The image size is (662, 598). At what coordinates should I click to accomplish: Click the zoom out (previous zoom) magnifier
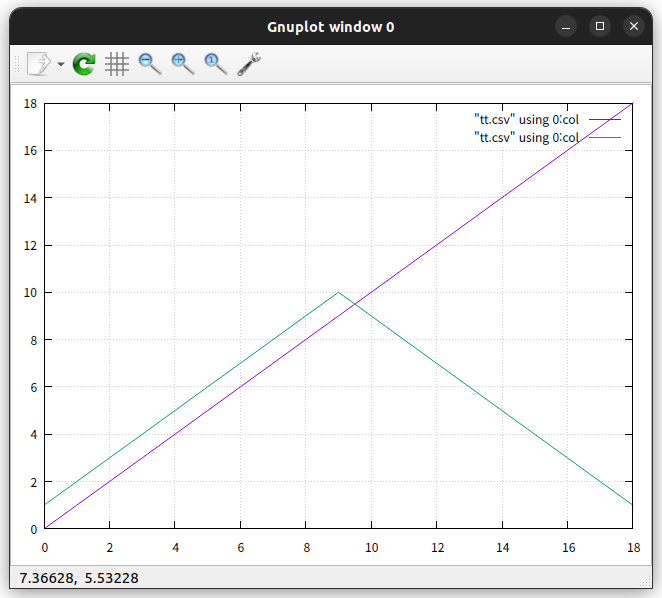click(150, 64)
